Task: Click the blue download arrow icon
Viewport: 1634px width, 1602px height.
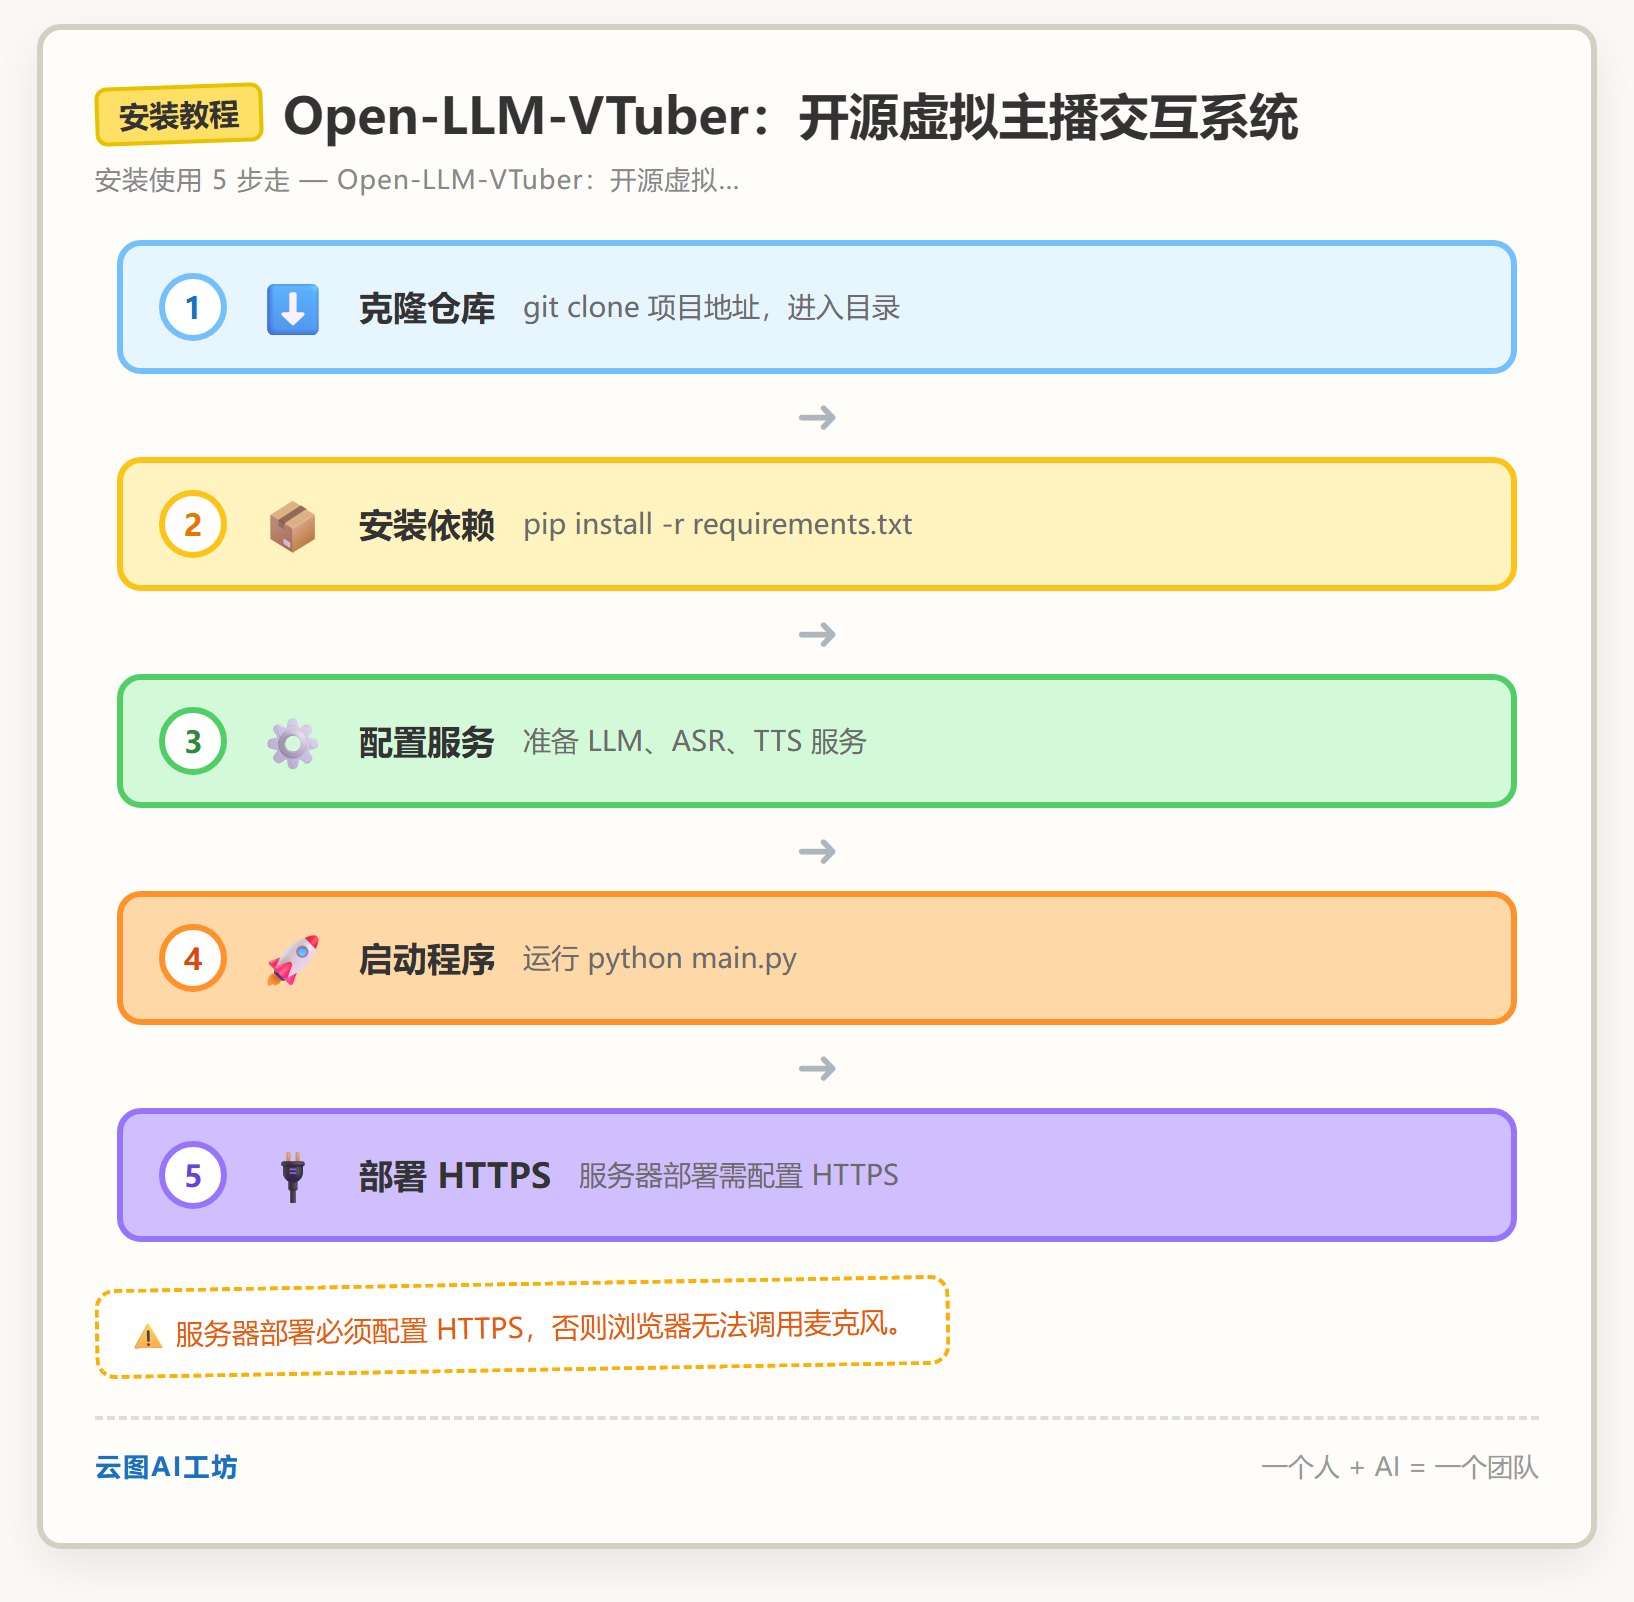Action: pyautogui.click(x=293, y=308)
